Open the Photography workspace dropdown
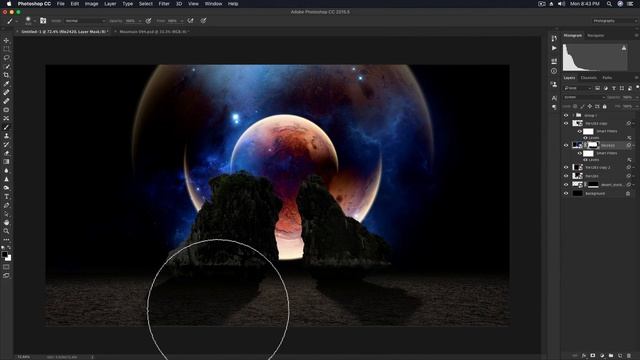This screenshot has height=360, width=640. (615, 20)
